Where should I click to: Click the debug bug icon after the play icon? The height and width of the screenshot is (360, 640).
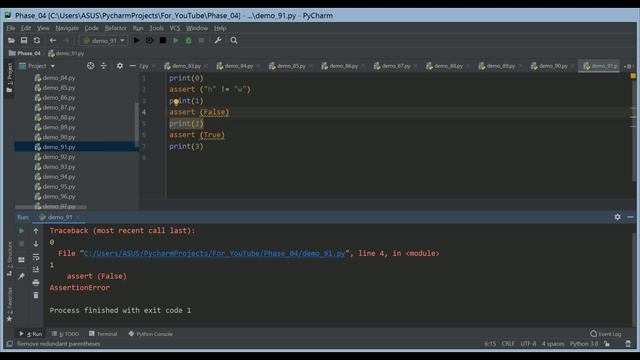150,40
